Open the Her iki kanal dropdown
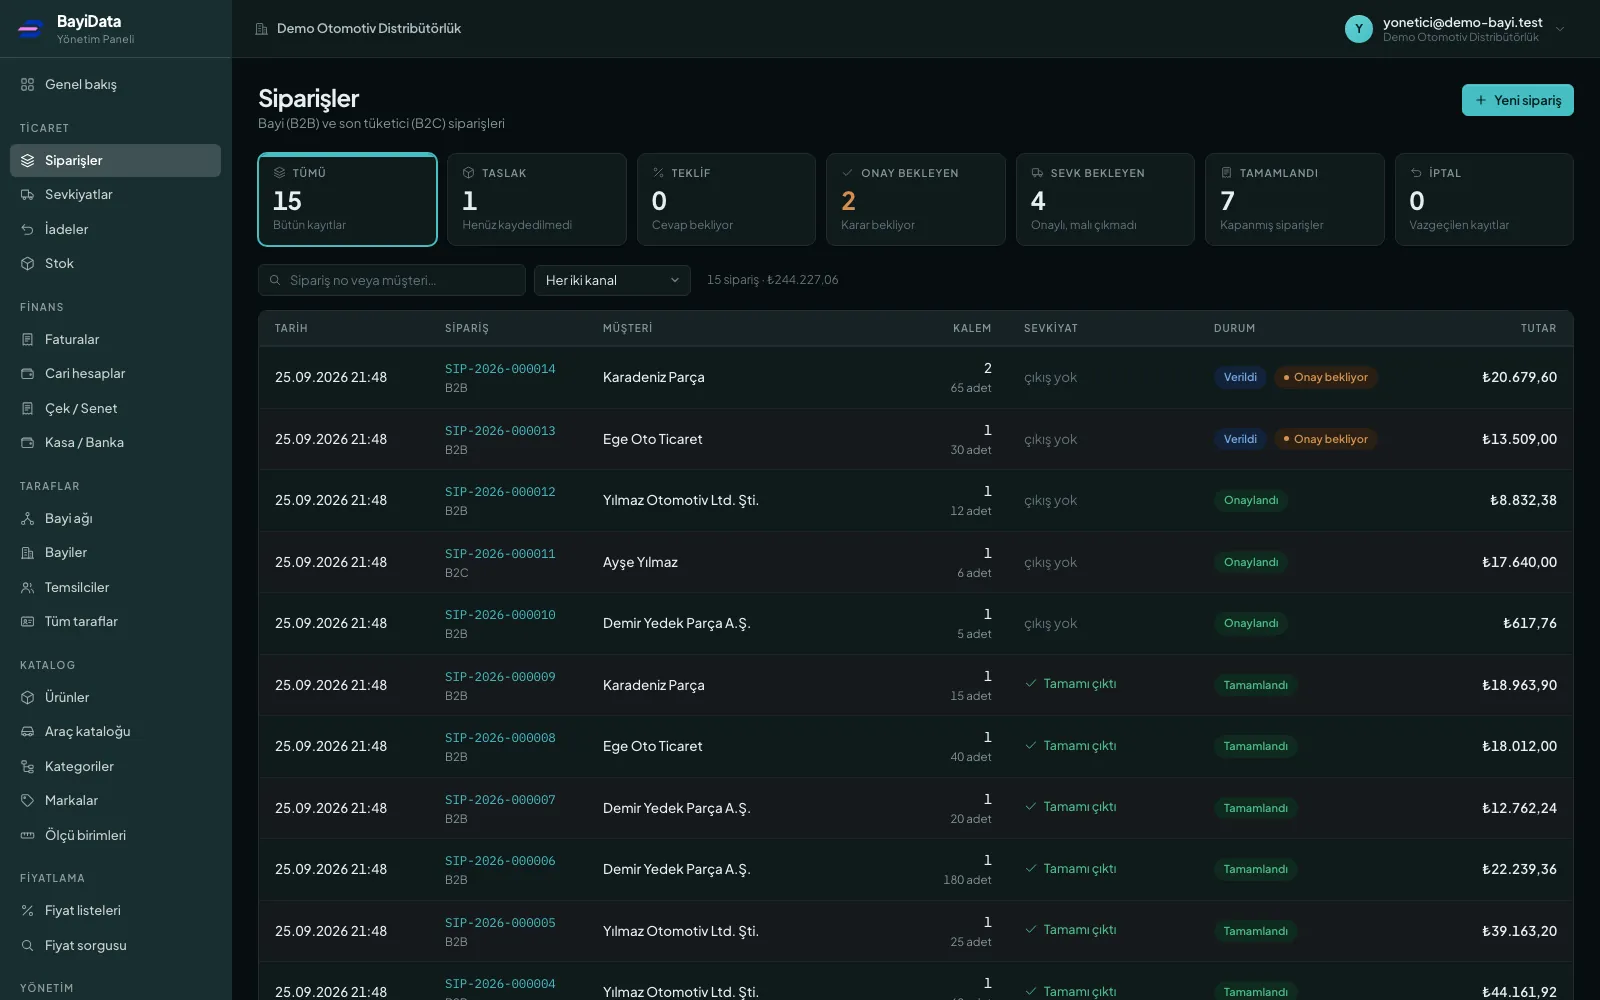Screen dimensions: 1600x1000 [x=612, y=280]
